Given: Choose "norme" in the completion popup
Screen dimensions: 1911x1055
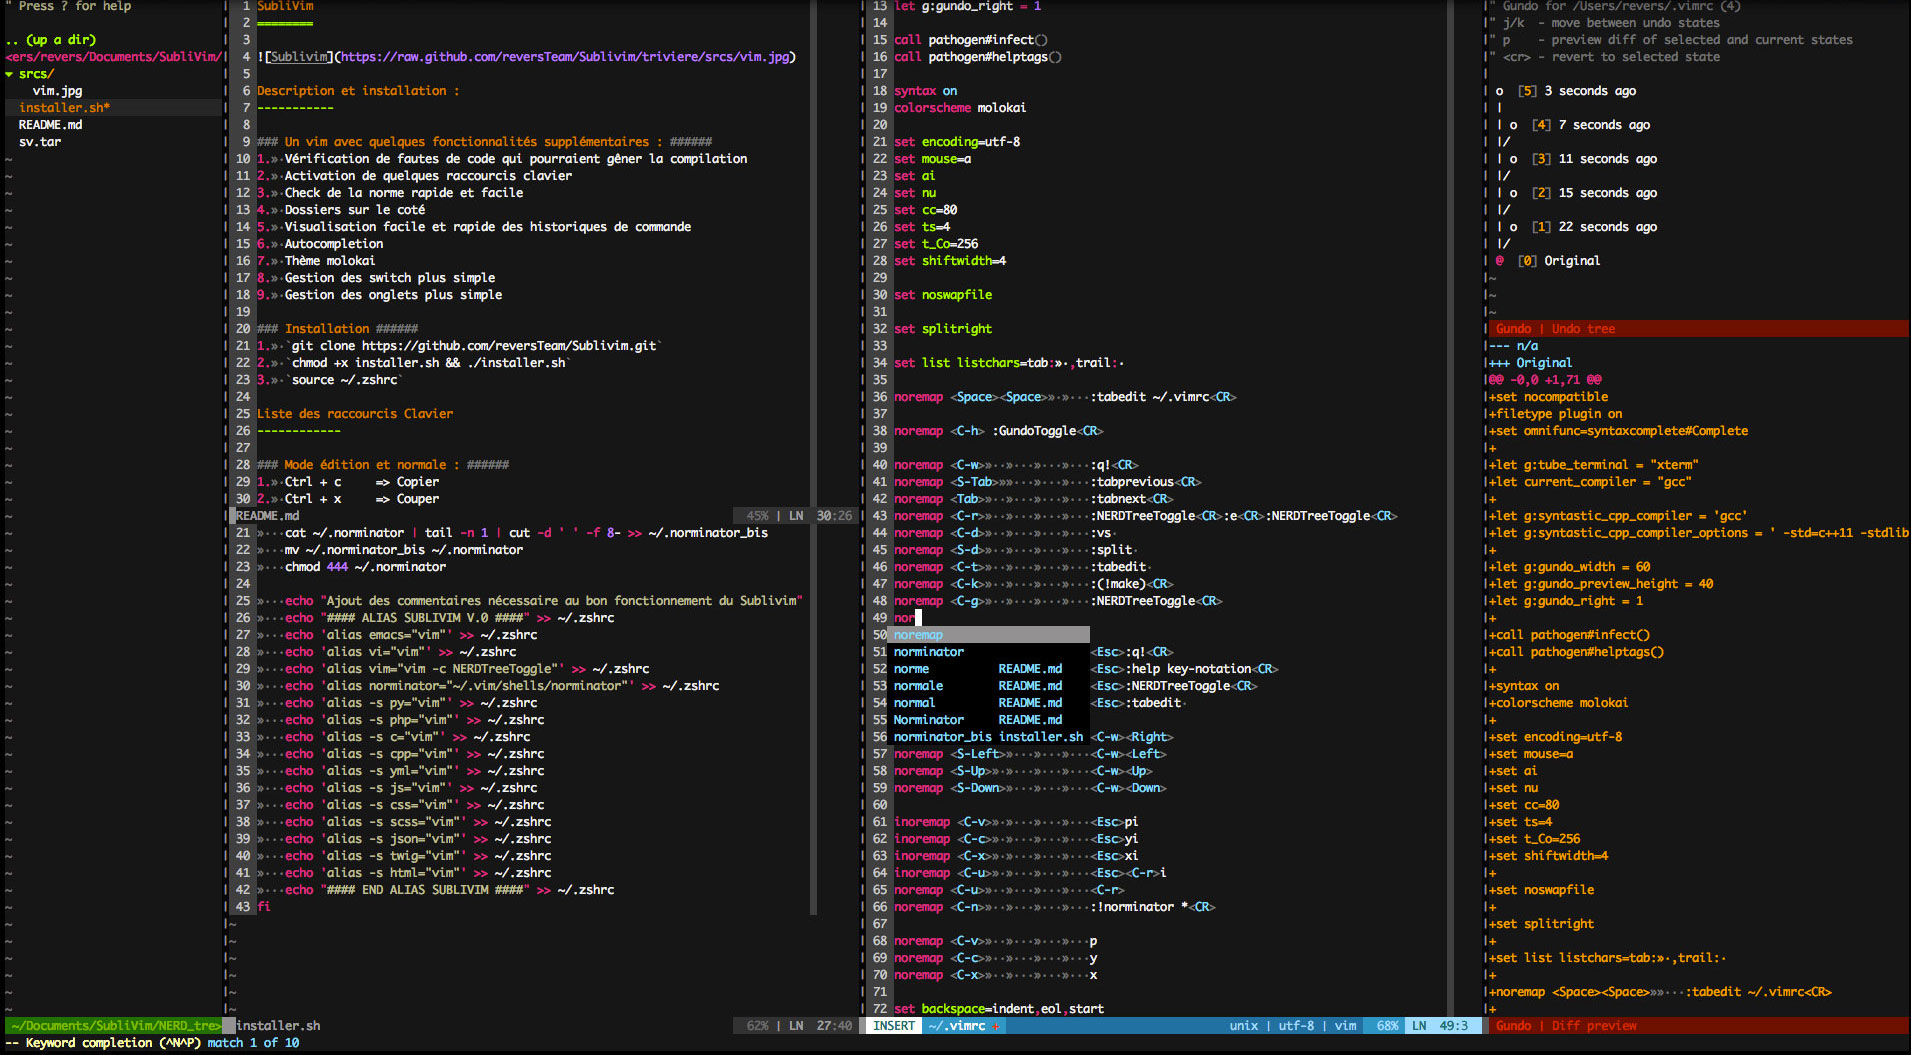Looking at the screenshot, I should (990, 669).
